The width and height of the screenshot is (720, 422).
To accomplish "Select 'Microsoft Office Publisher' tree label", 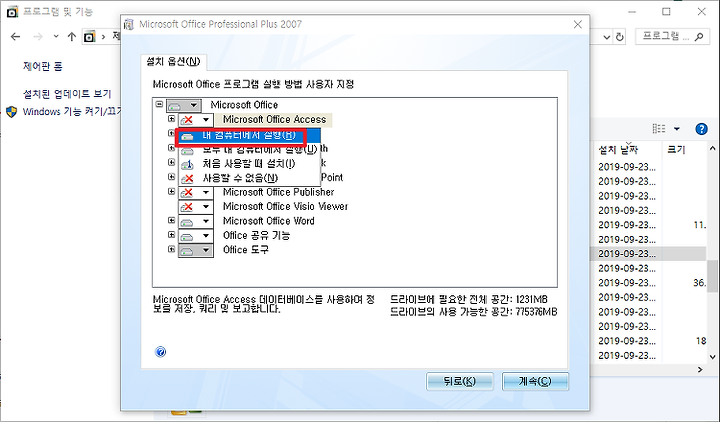I will [x=278, y=192].
